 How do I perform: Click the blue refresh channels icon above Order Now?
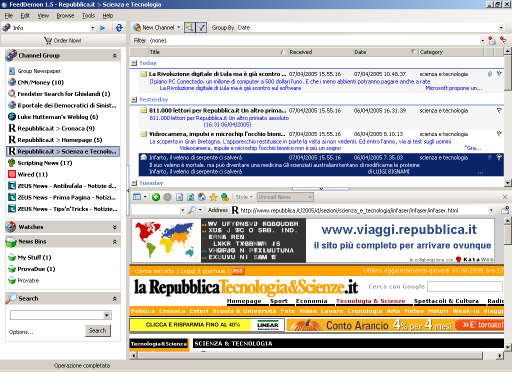[119, 28]
